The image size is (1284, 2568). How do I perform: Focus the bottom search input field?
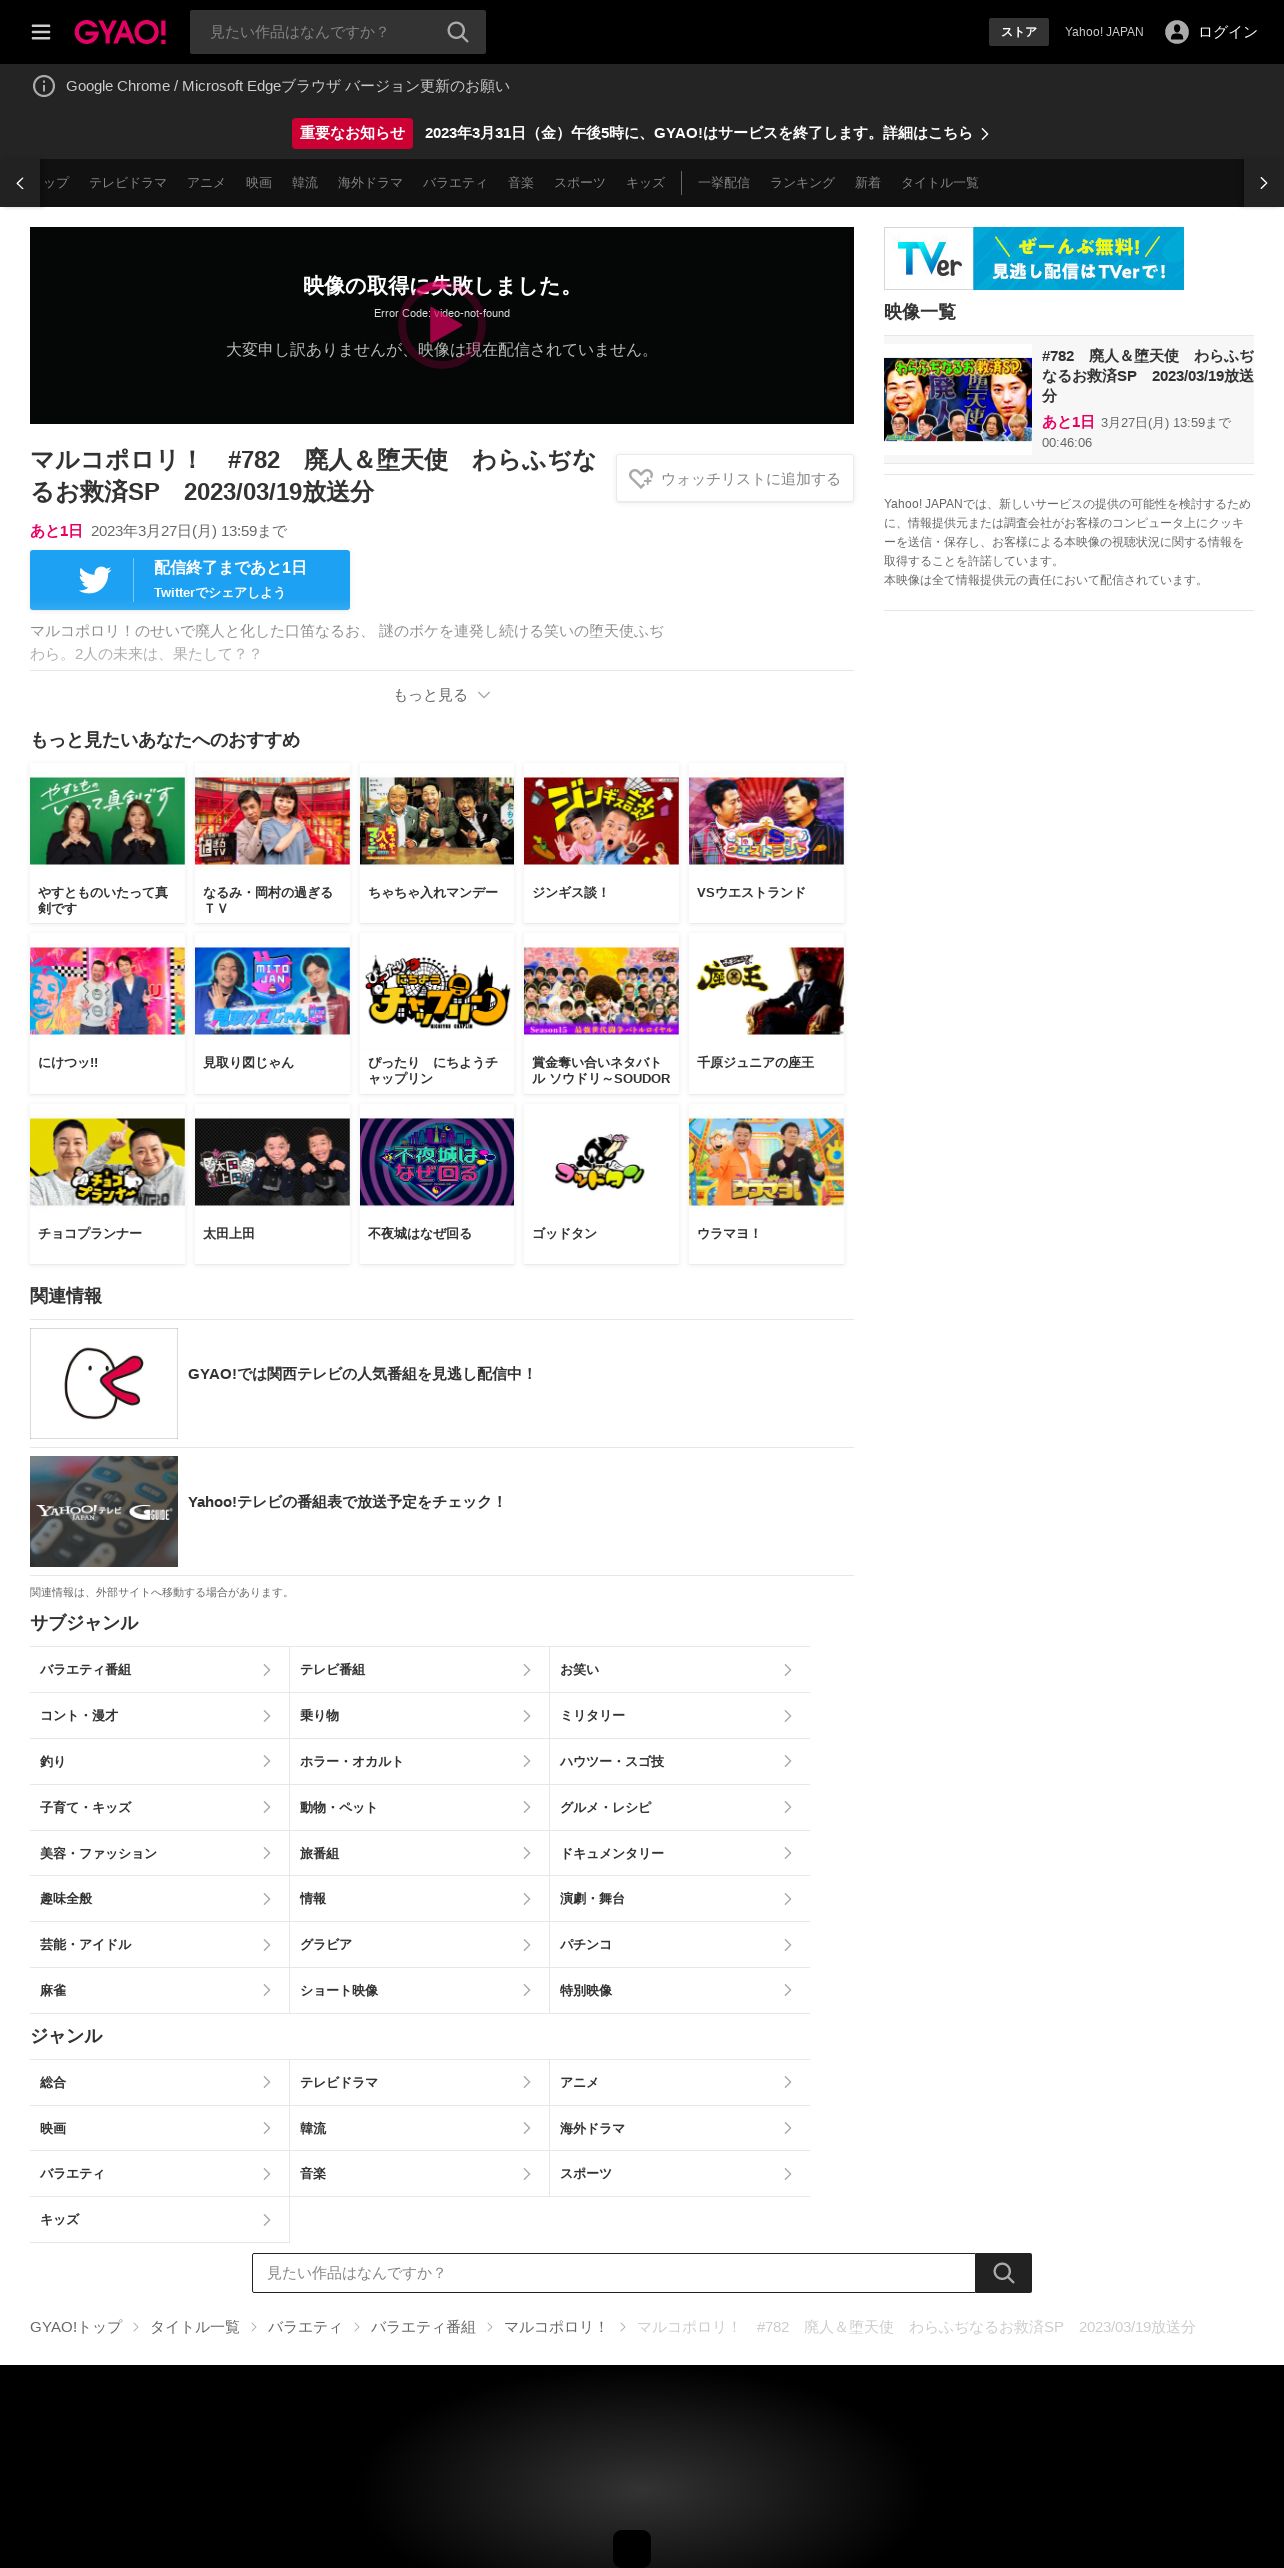pyautogui.click(x=614, y=2273)
